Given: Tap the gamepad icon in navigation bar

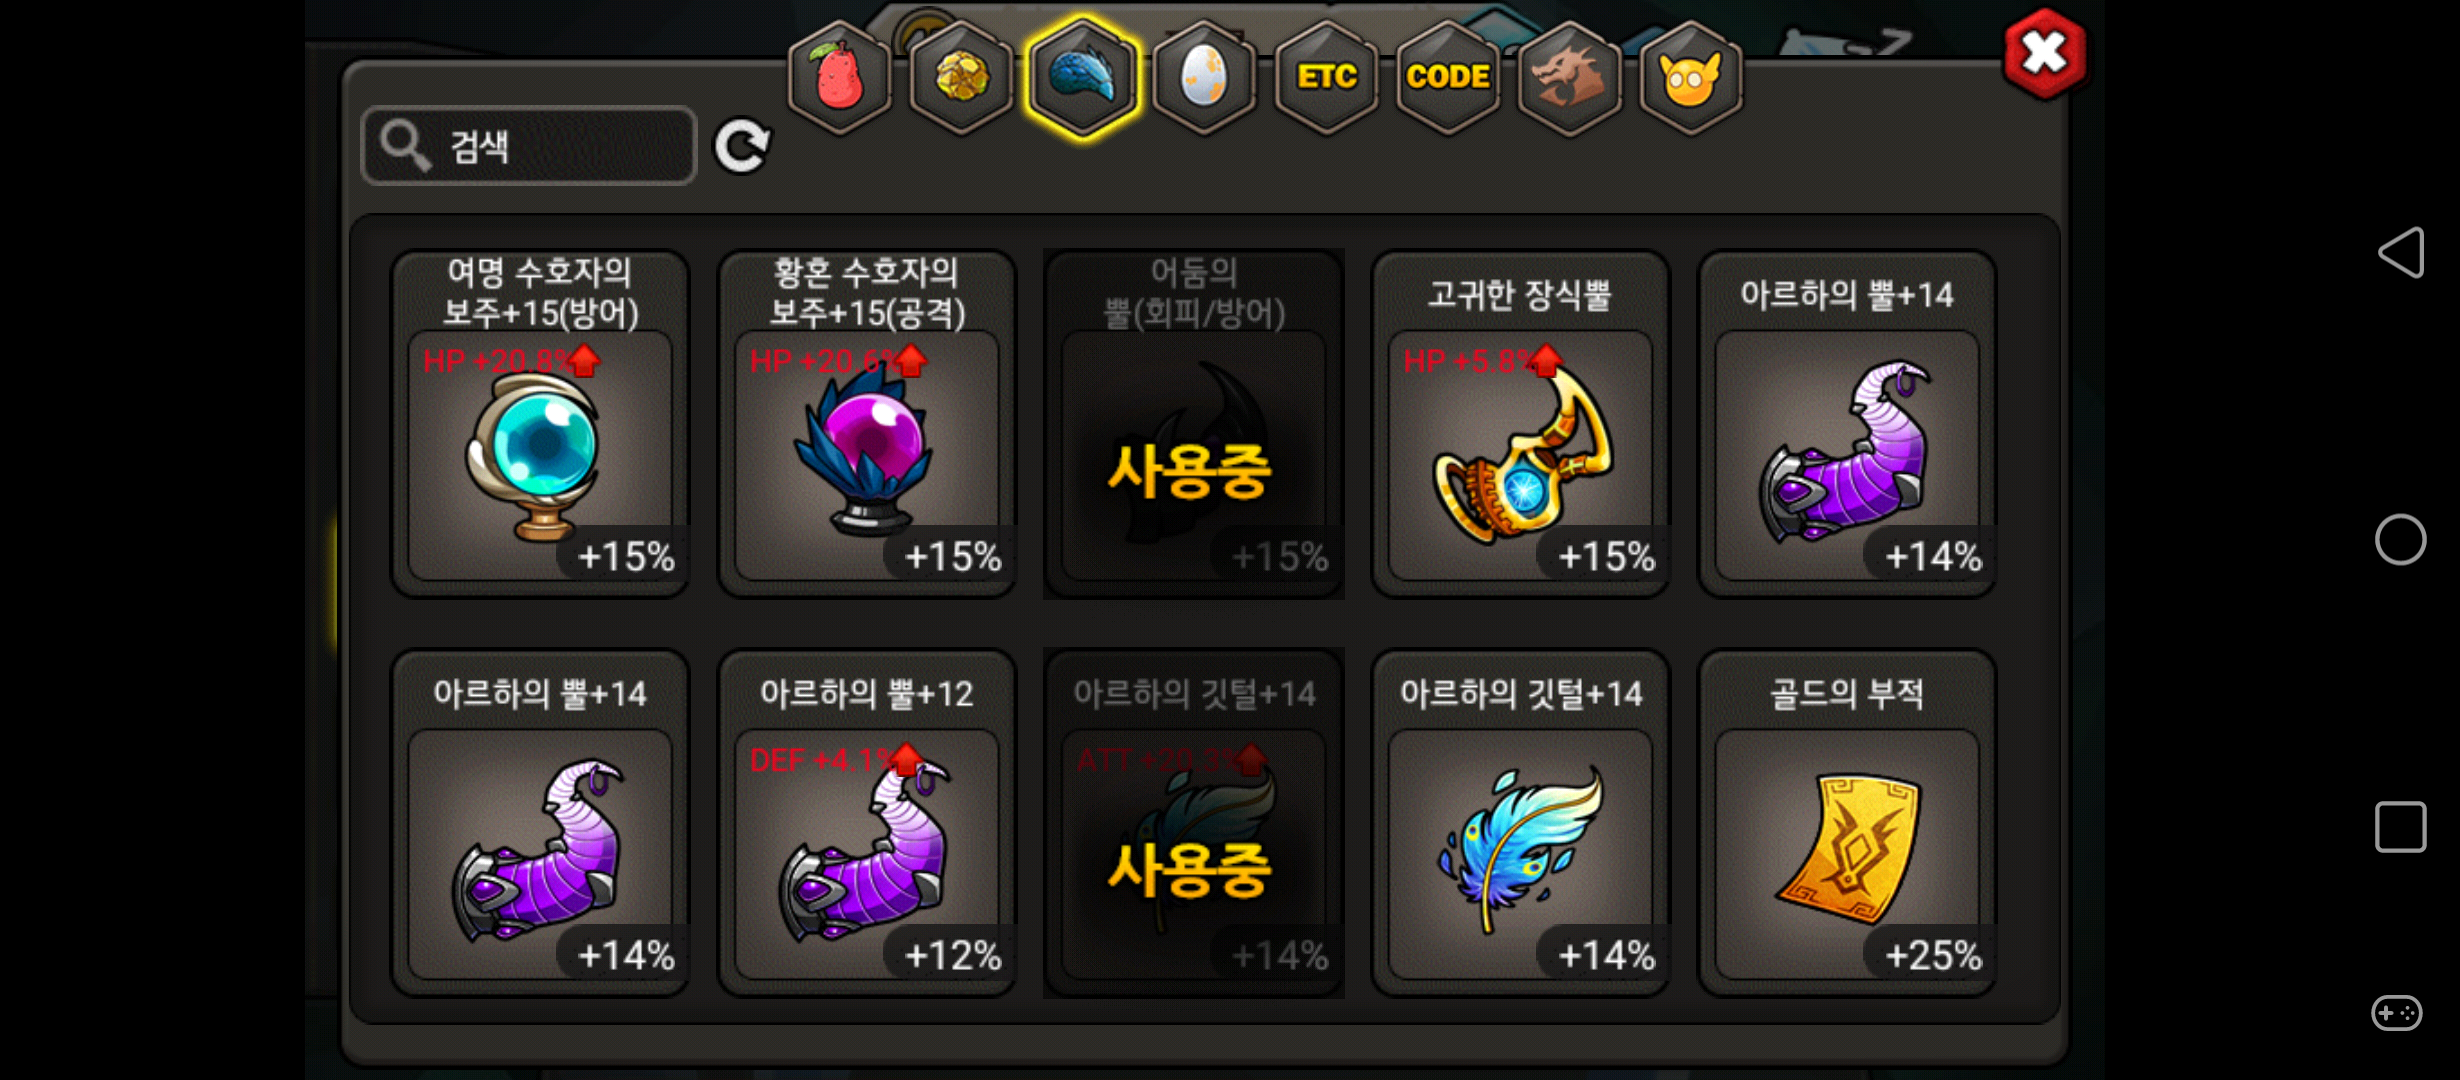Looking at the screenshot, I should (x=2397, y=1013).
